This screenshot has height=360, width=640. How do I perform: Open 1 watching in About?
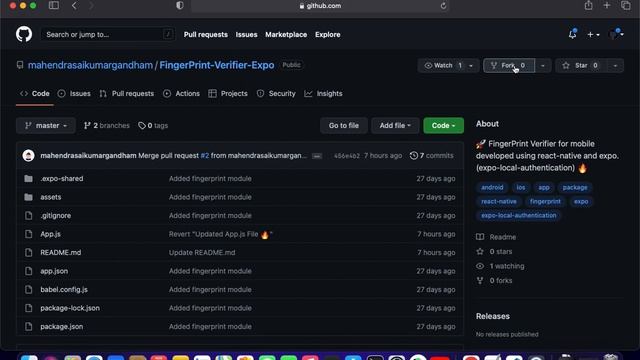500,266
